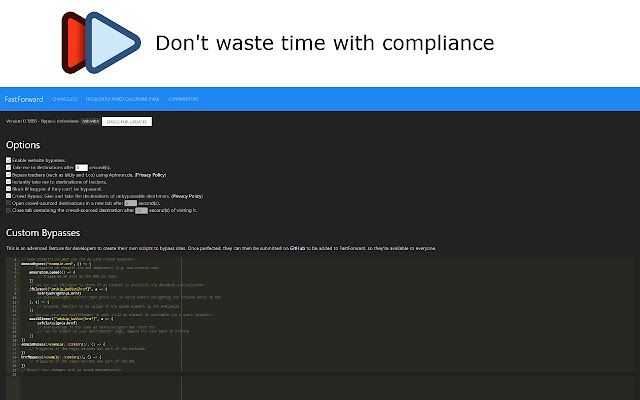Go to Frequently Asked Questions page
Image resolution: width=640 pixels, height=400 pixels.
tap(122, 99)
